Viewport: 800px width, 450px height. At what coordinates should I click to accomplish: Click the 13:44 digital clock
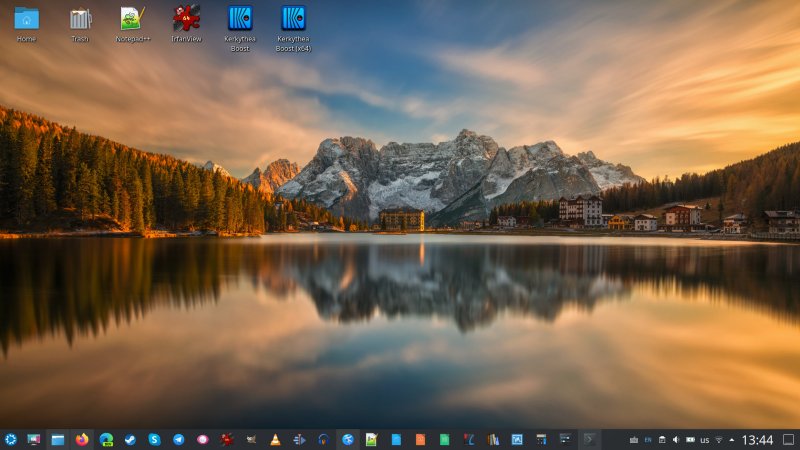coord(758,439)
